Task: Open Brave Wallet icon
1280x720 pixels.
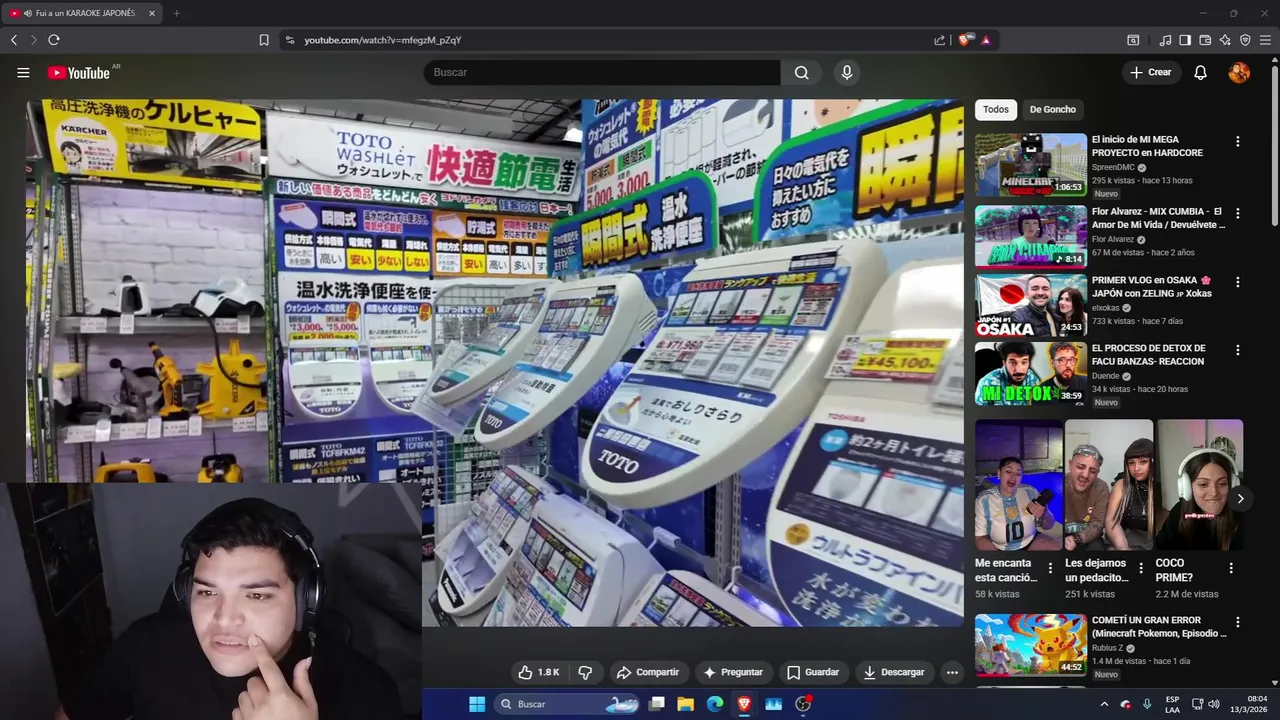Action: click(x=1205, y=40)
